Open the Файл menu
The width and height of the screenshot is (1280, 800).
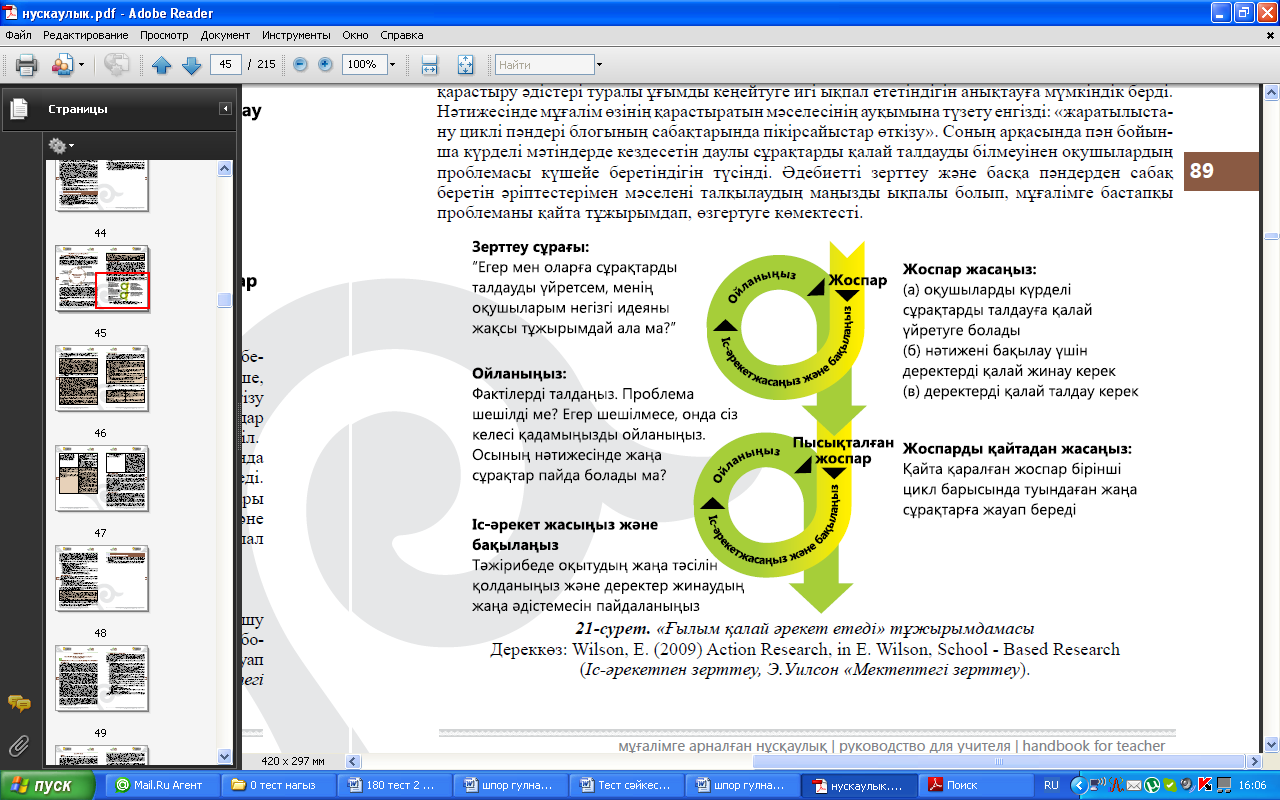tap(18, 35)
